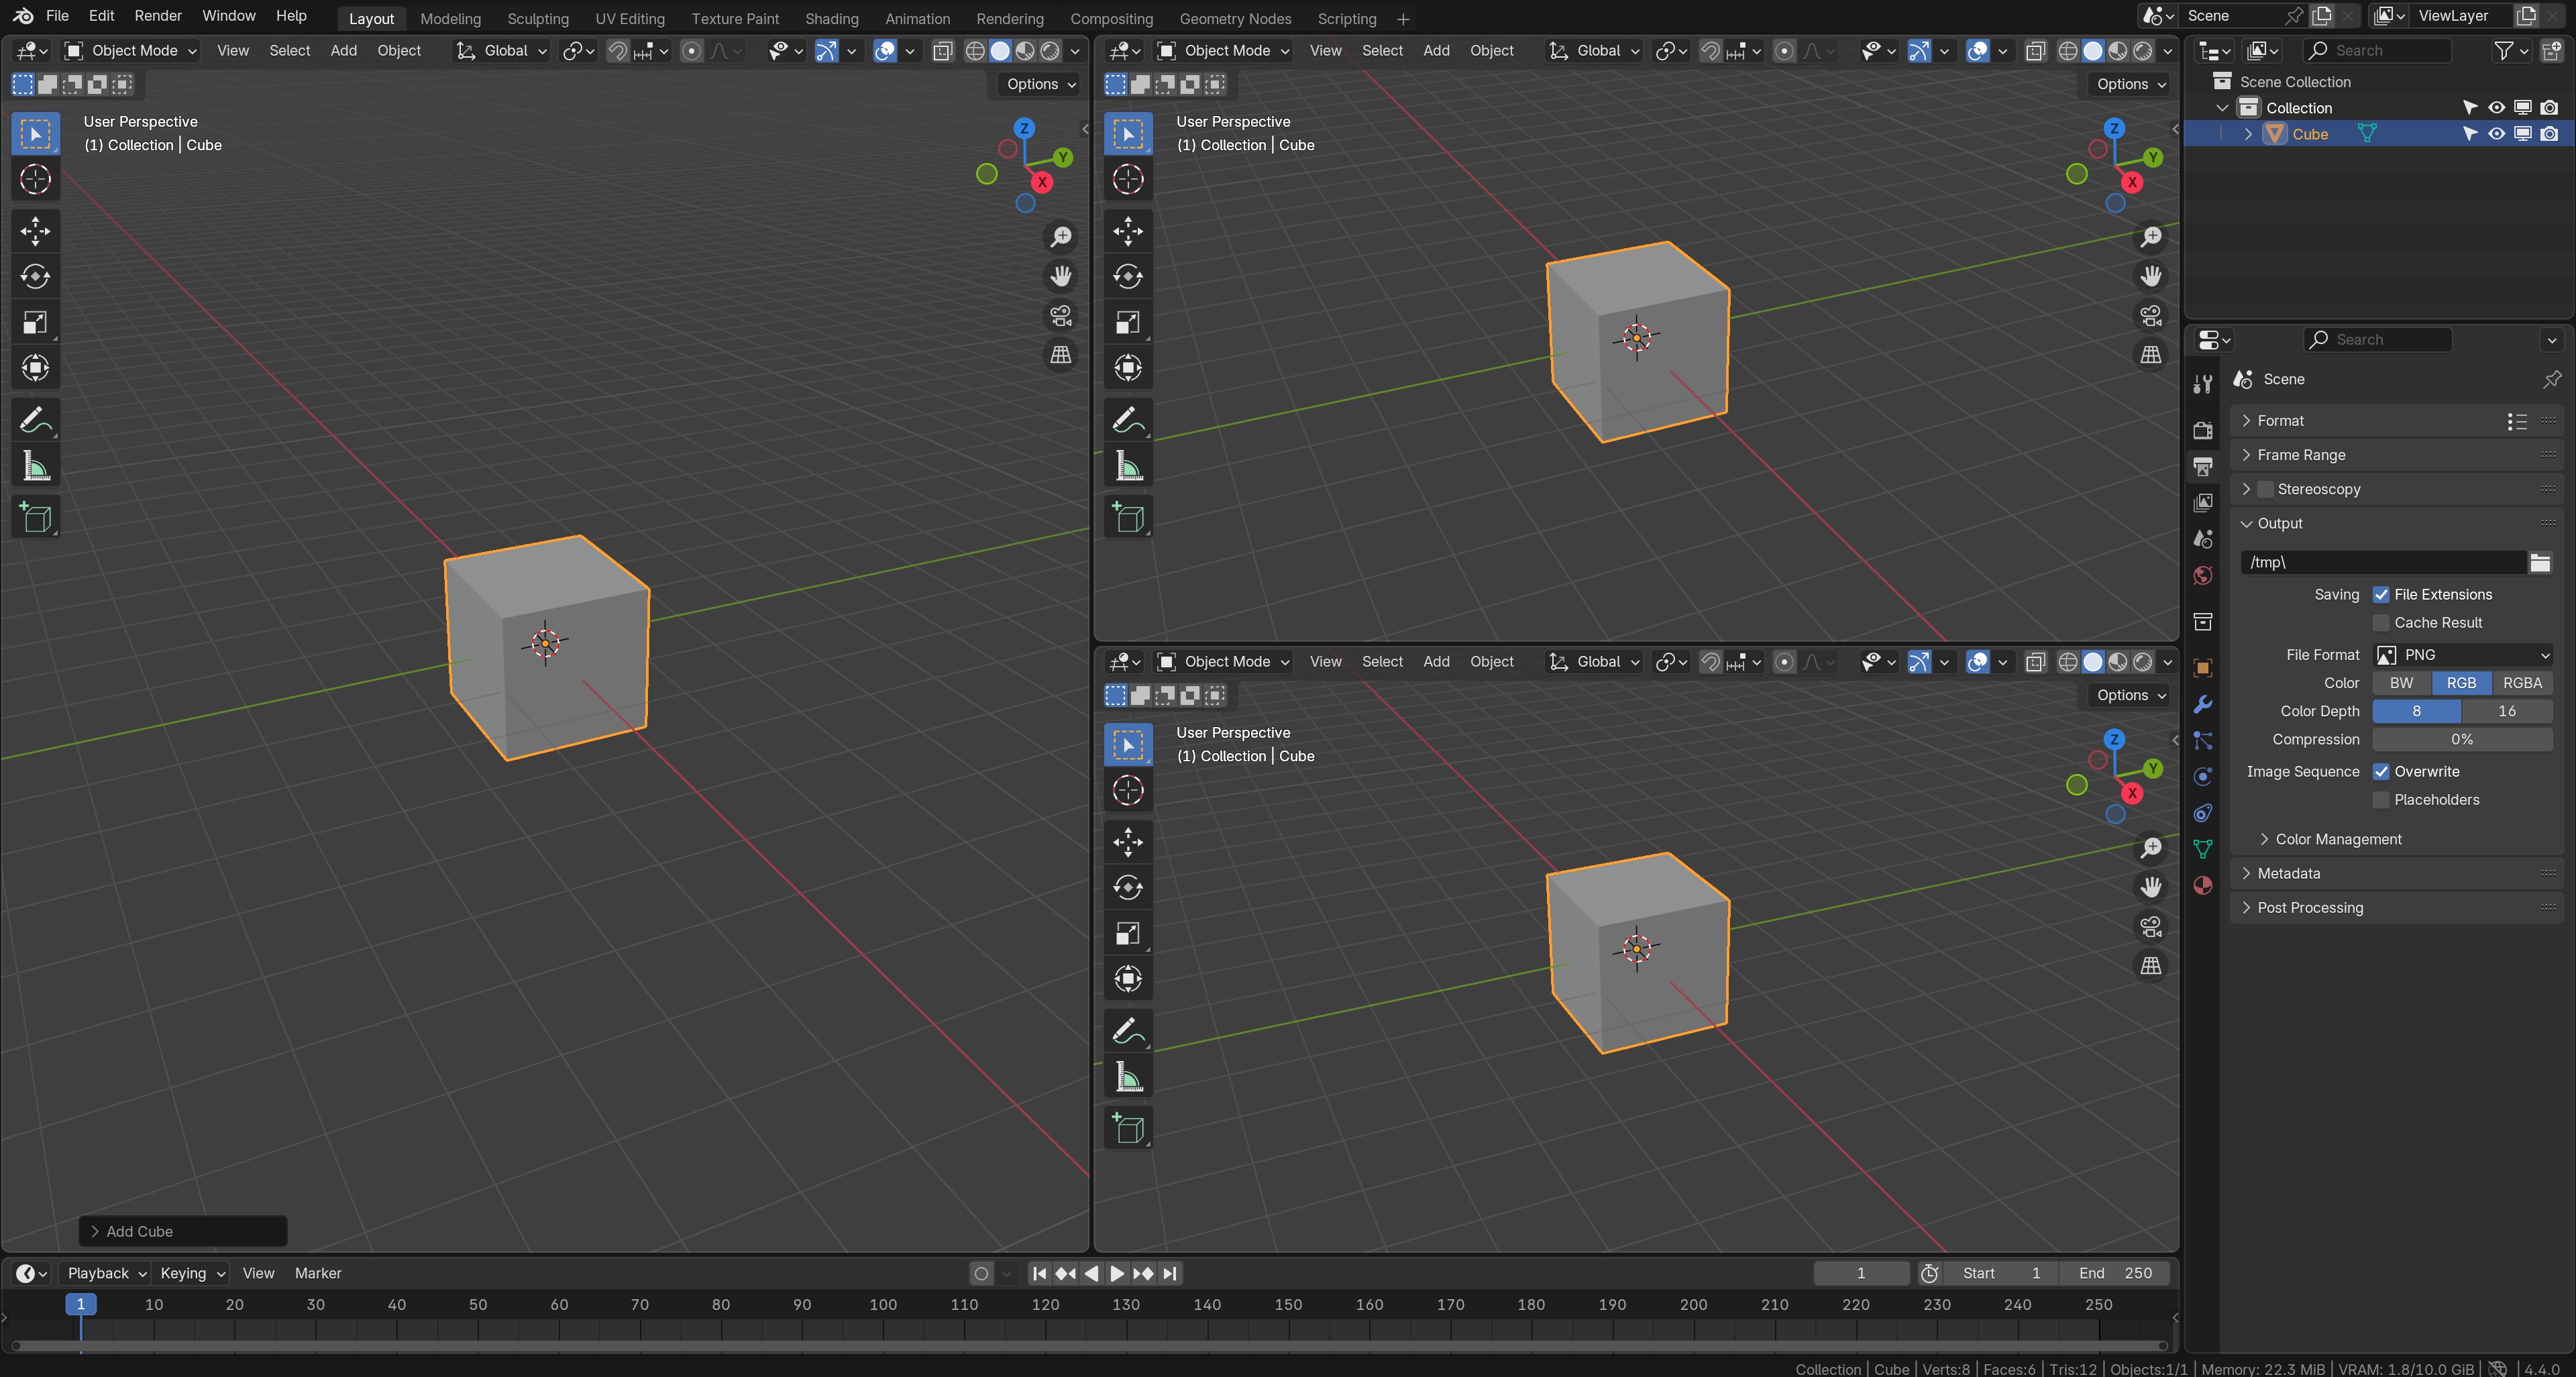The height and width of the screenshot is (1377, 2576).
Task: Expand Cube in the outliner
Action: click(2248, 134)
